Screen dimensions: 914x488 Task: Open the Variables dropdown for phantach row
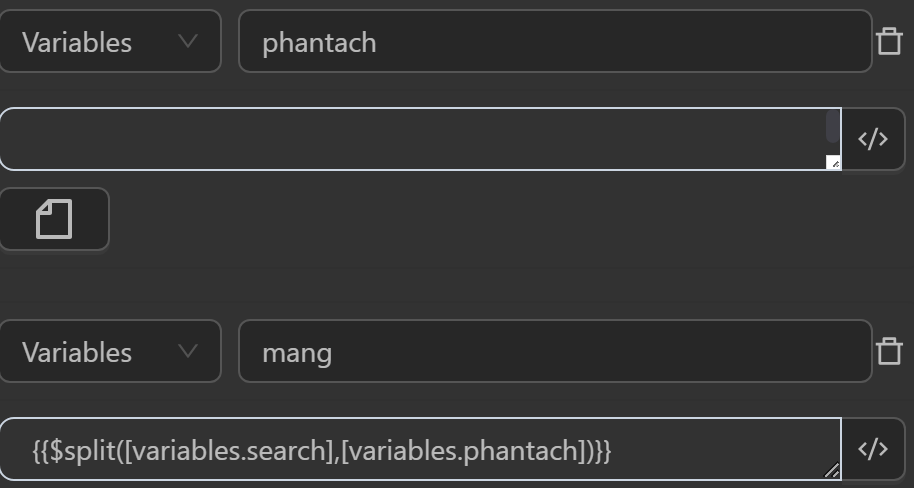[x=109, y=42]
